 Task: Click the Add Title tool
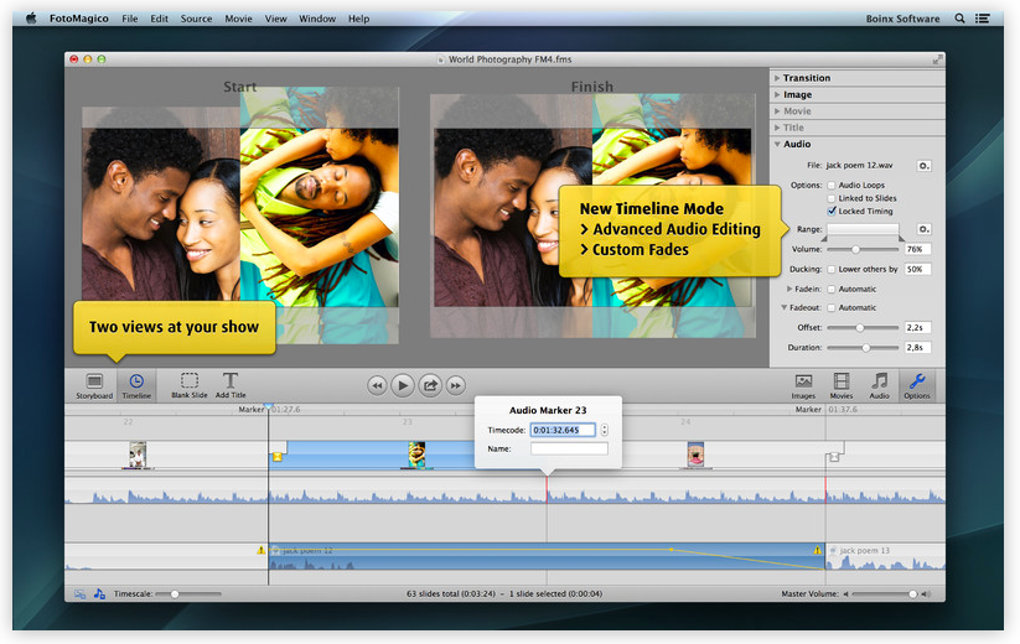pos(230,385)
